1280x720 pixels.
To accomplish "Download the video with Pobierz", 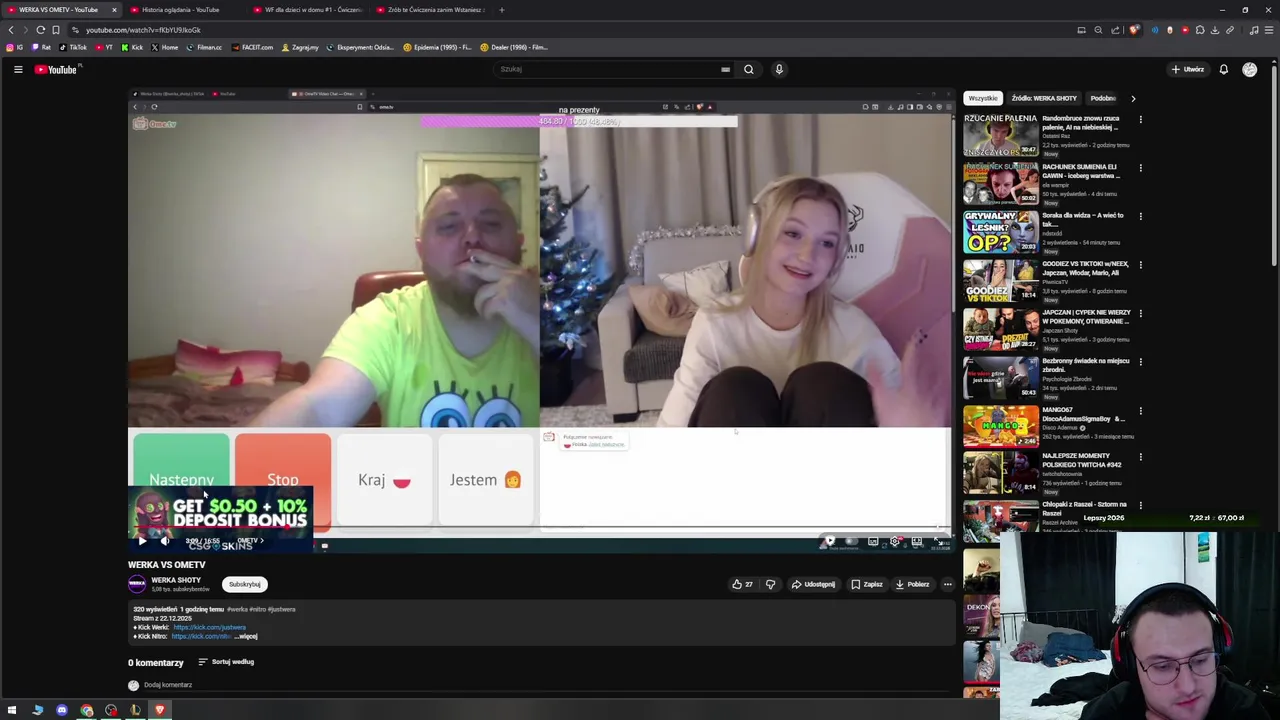I will pos(912,584).
